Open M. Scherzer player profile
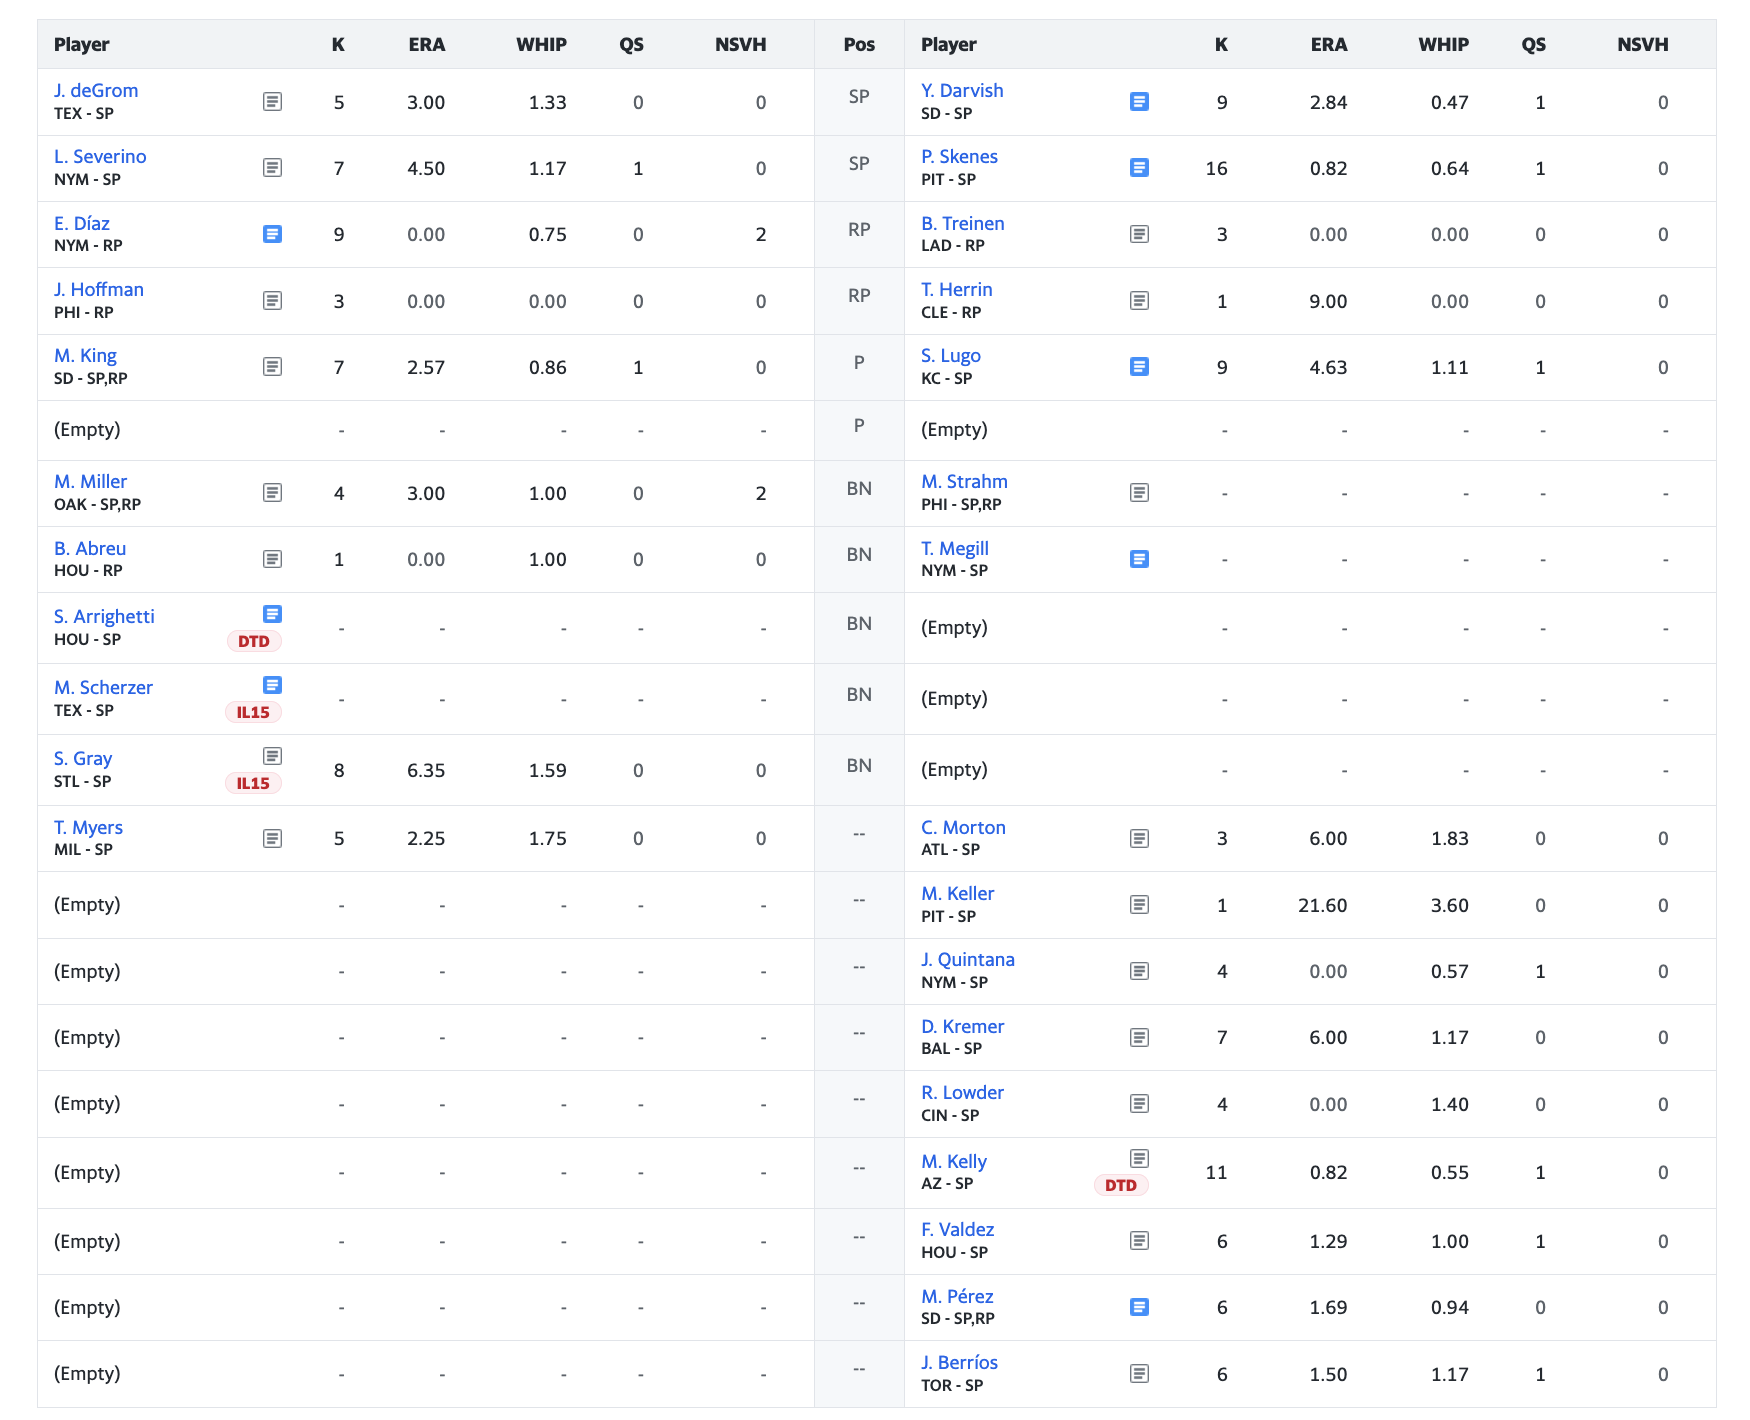The height and width of the screenshot is (1420, 1750). click(x=103, y=687)
